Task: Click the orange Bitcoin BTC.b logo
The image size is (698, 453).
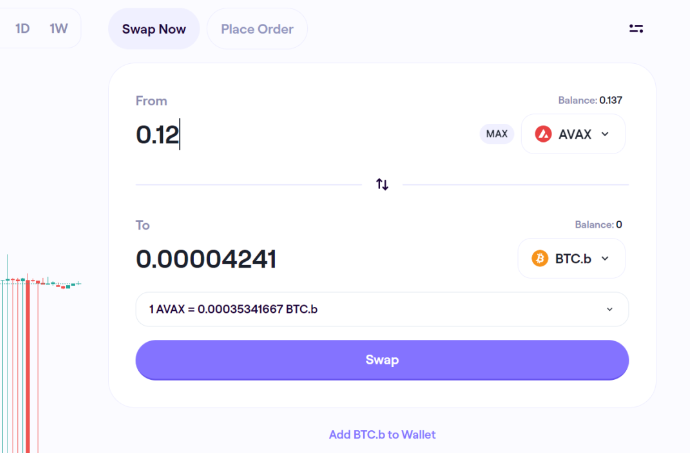Action: [540, 259]
